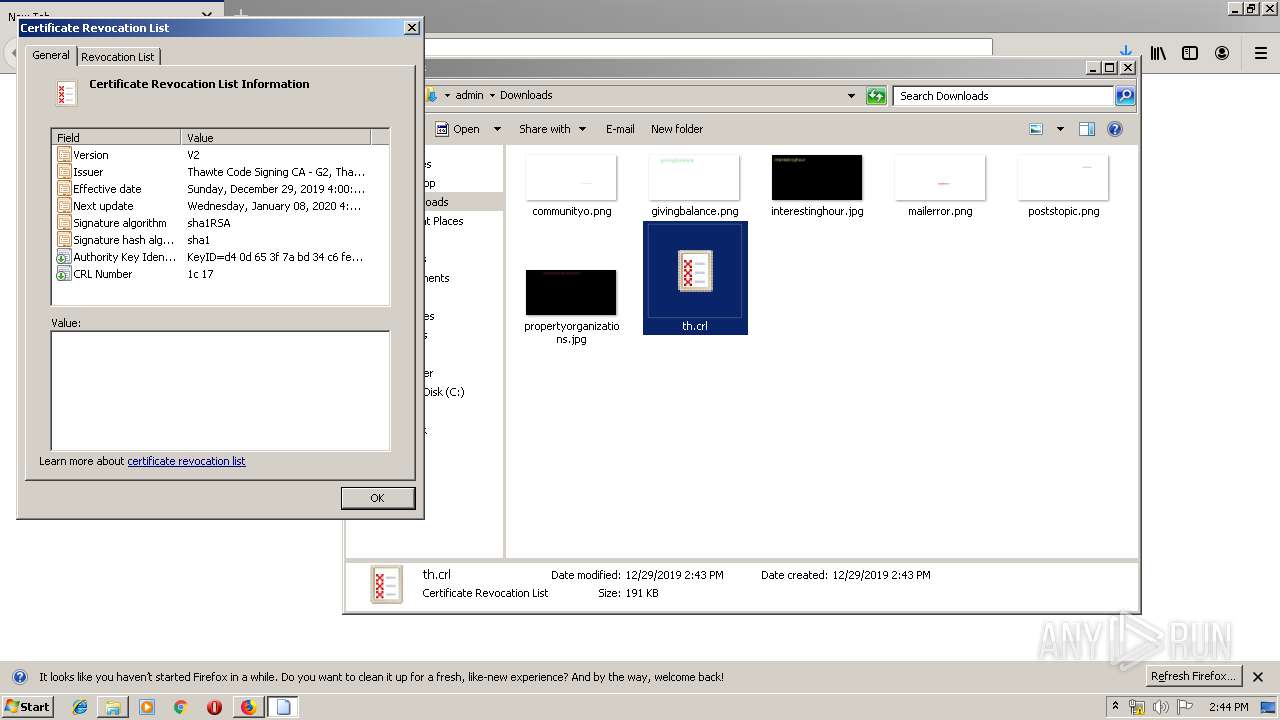Click Refresh Firefox button

coord(1194,676)
